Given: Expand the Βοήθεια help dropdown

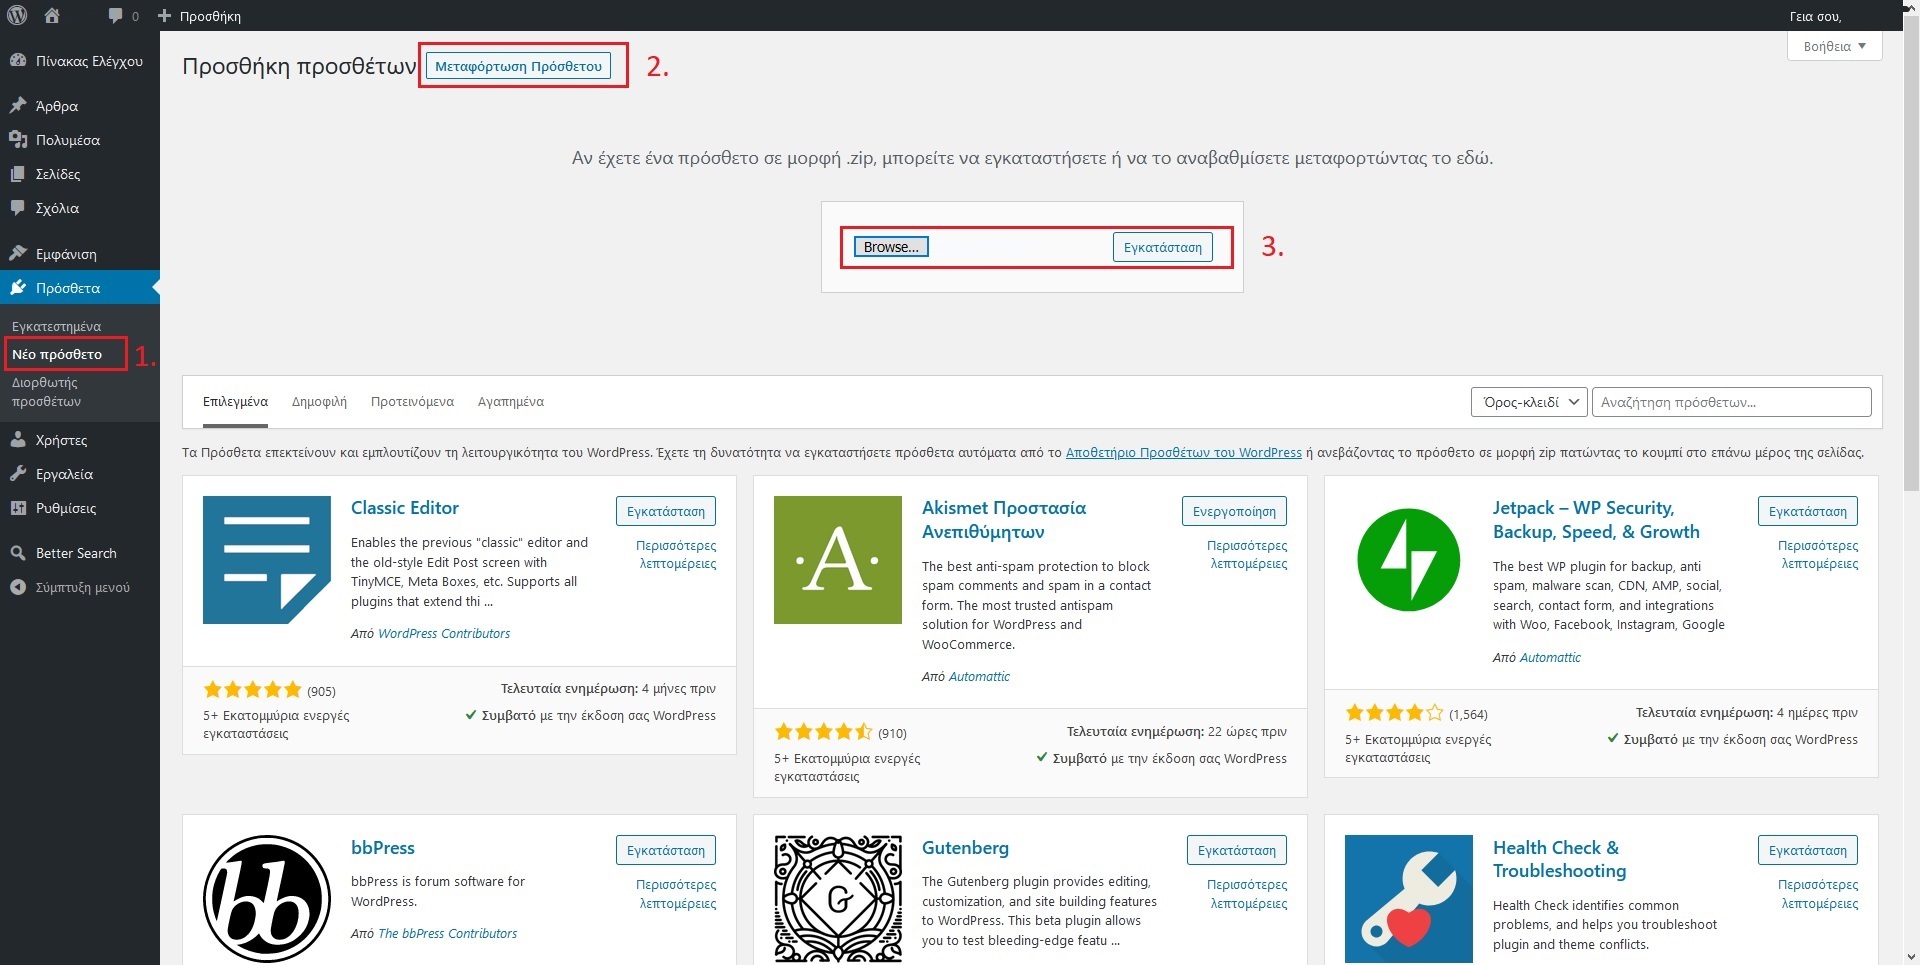Looking at the screenshot, I should [1834, 46].
